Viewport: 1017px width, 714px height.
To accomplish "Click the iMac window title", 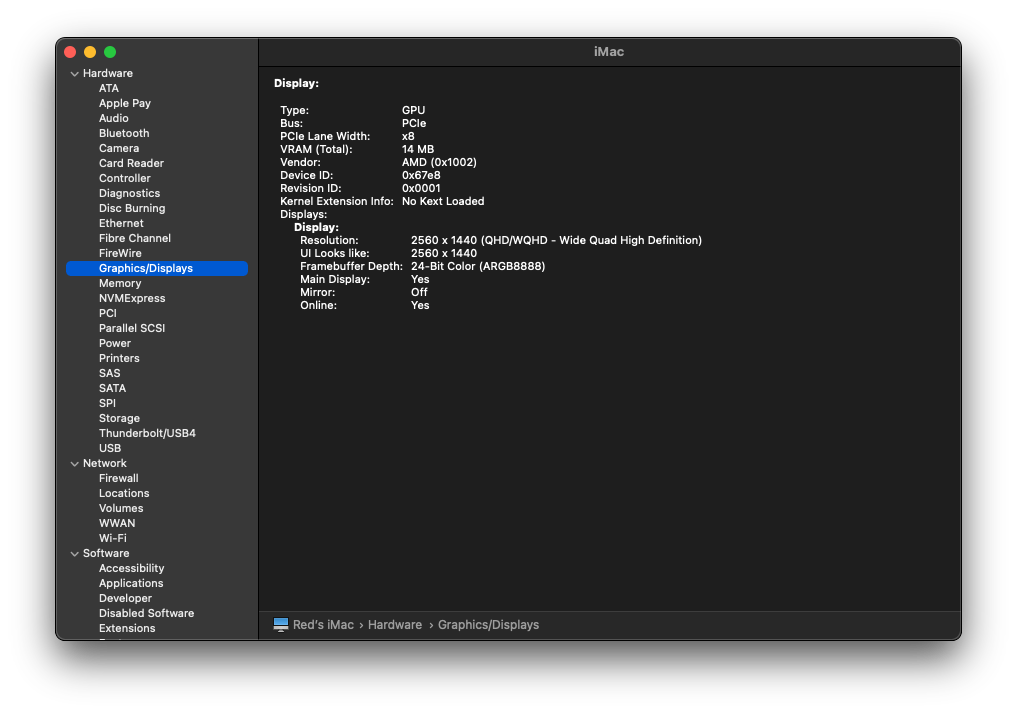I will pyautogui.click(x=609, y=52).
